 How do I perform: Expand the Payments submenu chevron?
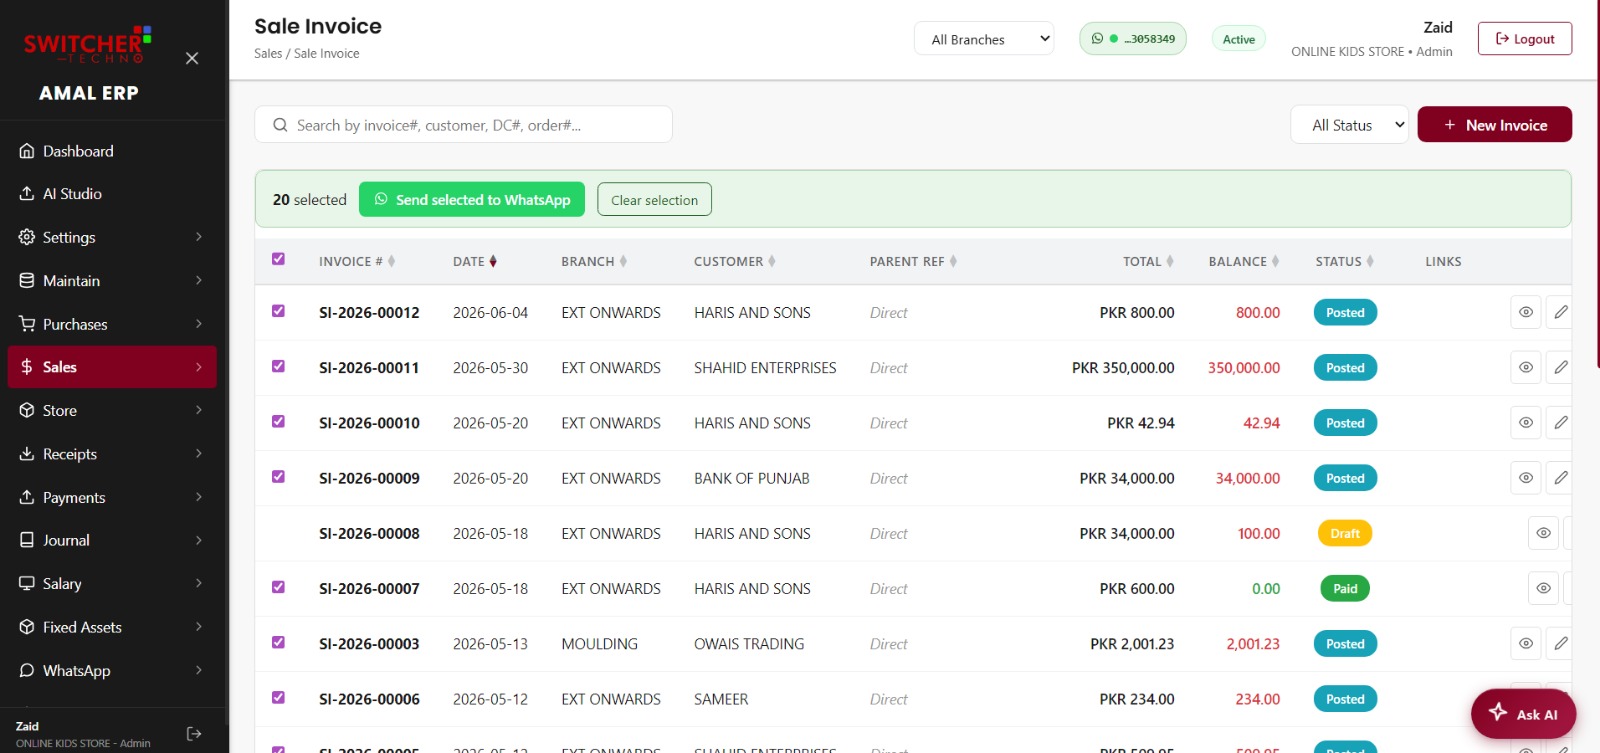coord(199,497)
